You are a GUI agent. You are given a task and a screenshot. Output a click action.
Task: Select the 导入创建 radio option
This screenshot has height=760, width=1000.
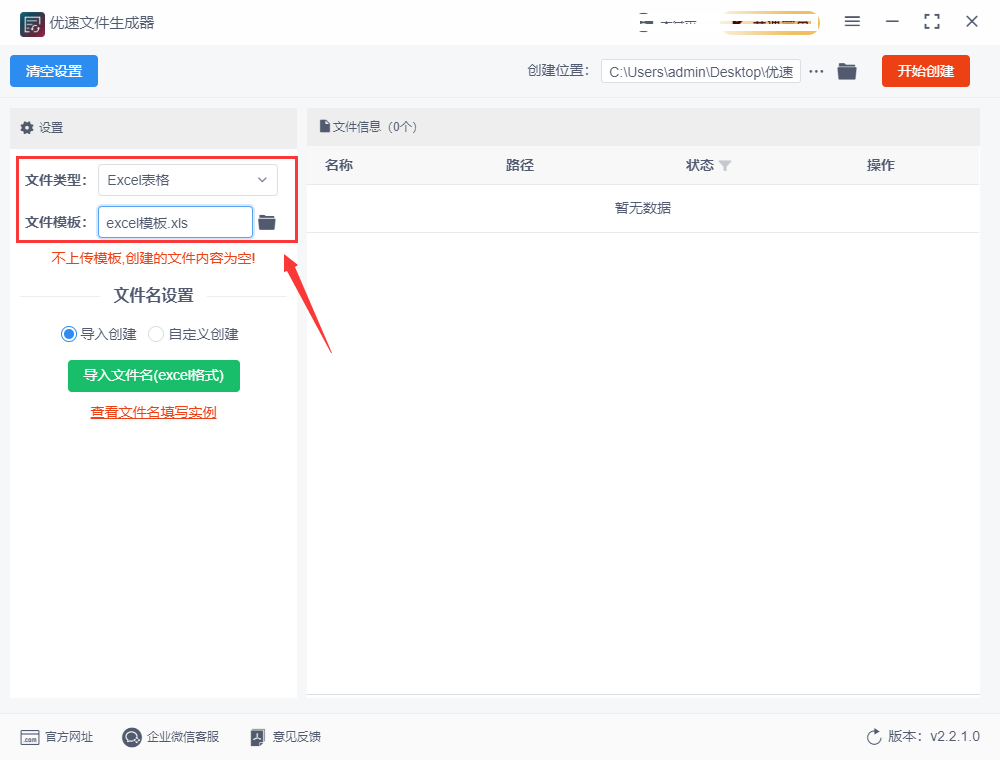69,334
